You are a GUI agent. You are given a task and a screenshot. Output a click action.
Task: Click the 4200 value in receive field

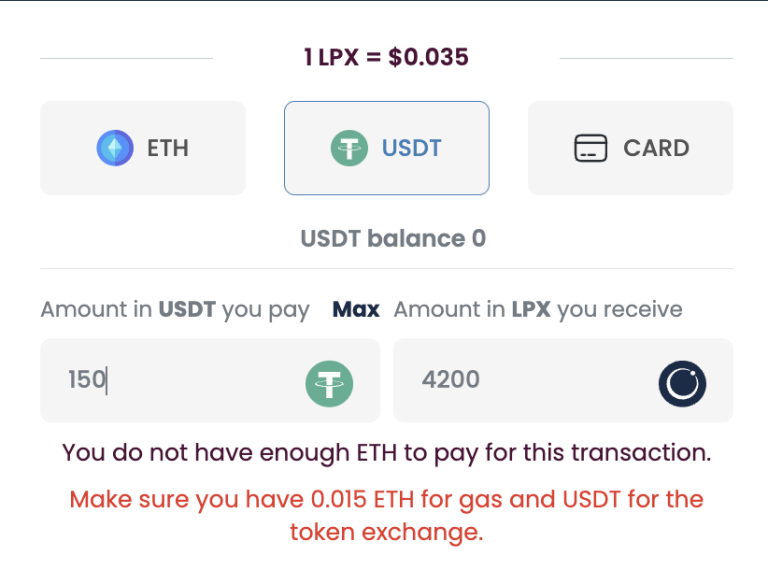point(451,380)
